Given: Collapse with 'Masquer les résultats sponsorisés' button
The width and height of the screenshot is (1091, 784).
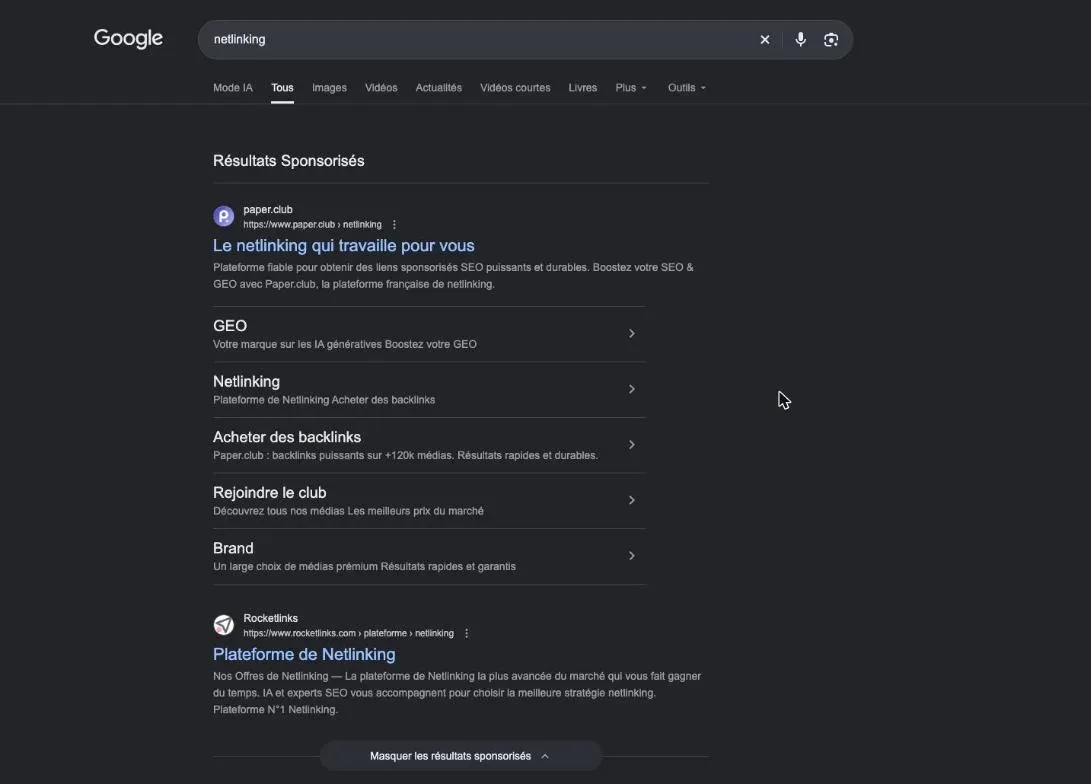Looking at the screenshot, I should (x=461, y=756).
